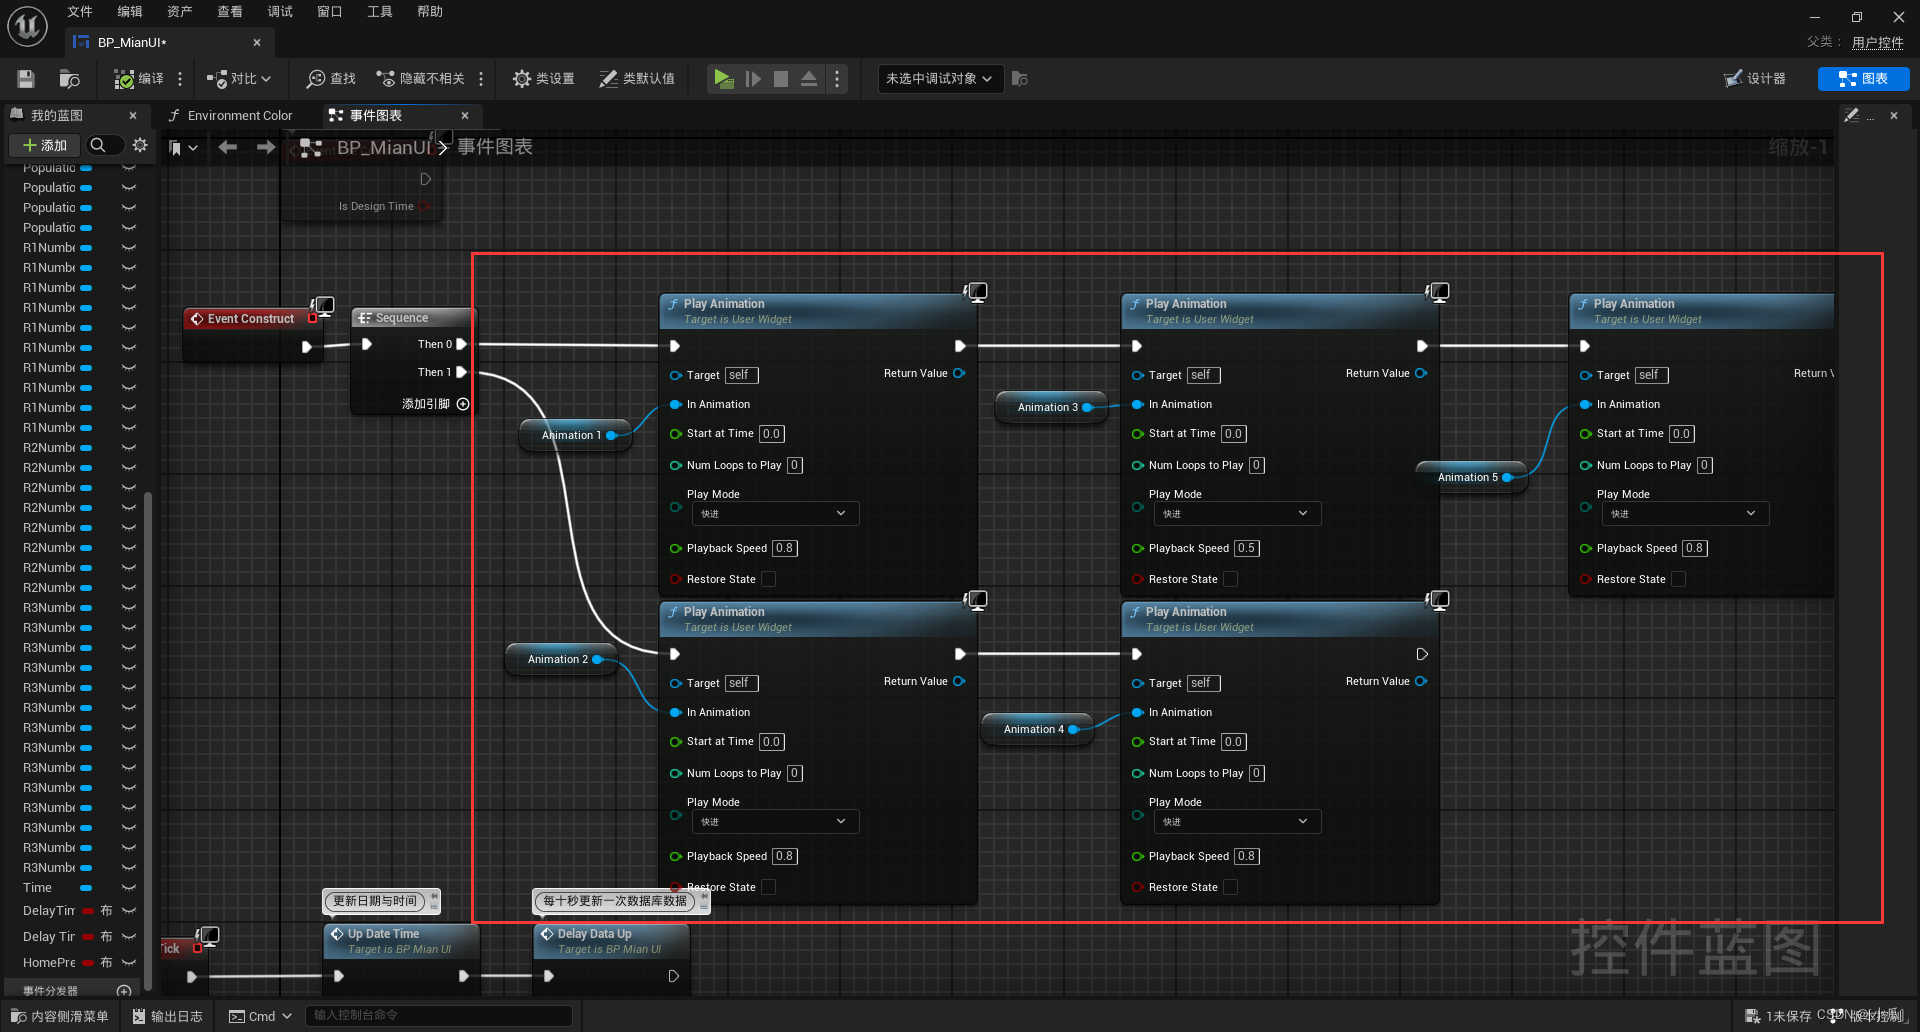Navigate forward with the right arrow in graph
The width and height of the screenshot is (1920, 1032).
265,147
